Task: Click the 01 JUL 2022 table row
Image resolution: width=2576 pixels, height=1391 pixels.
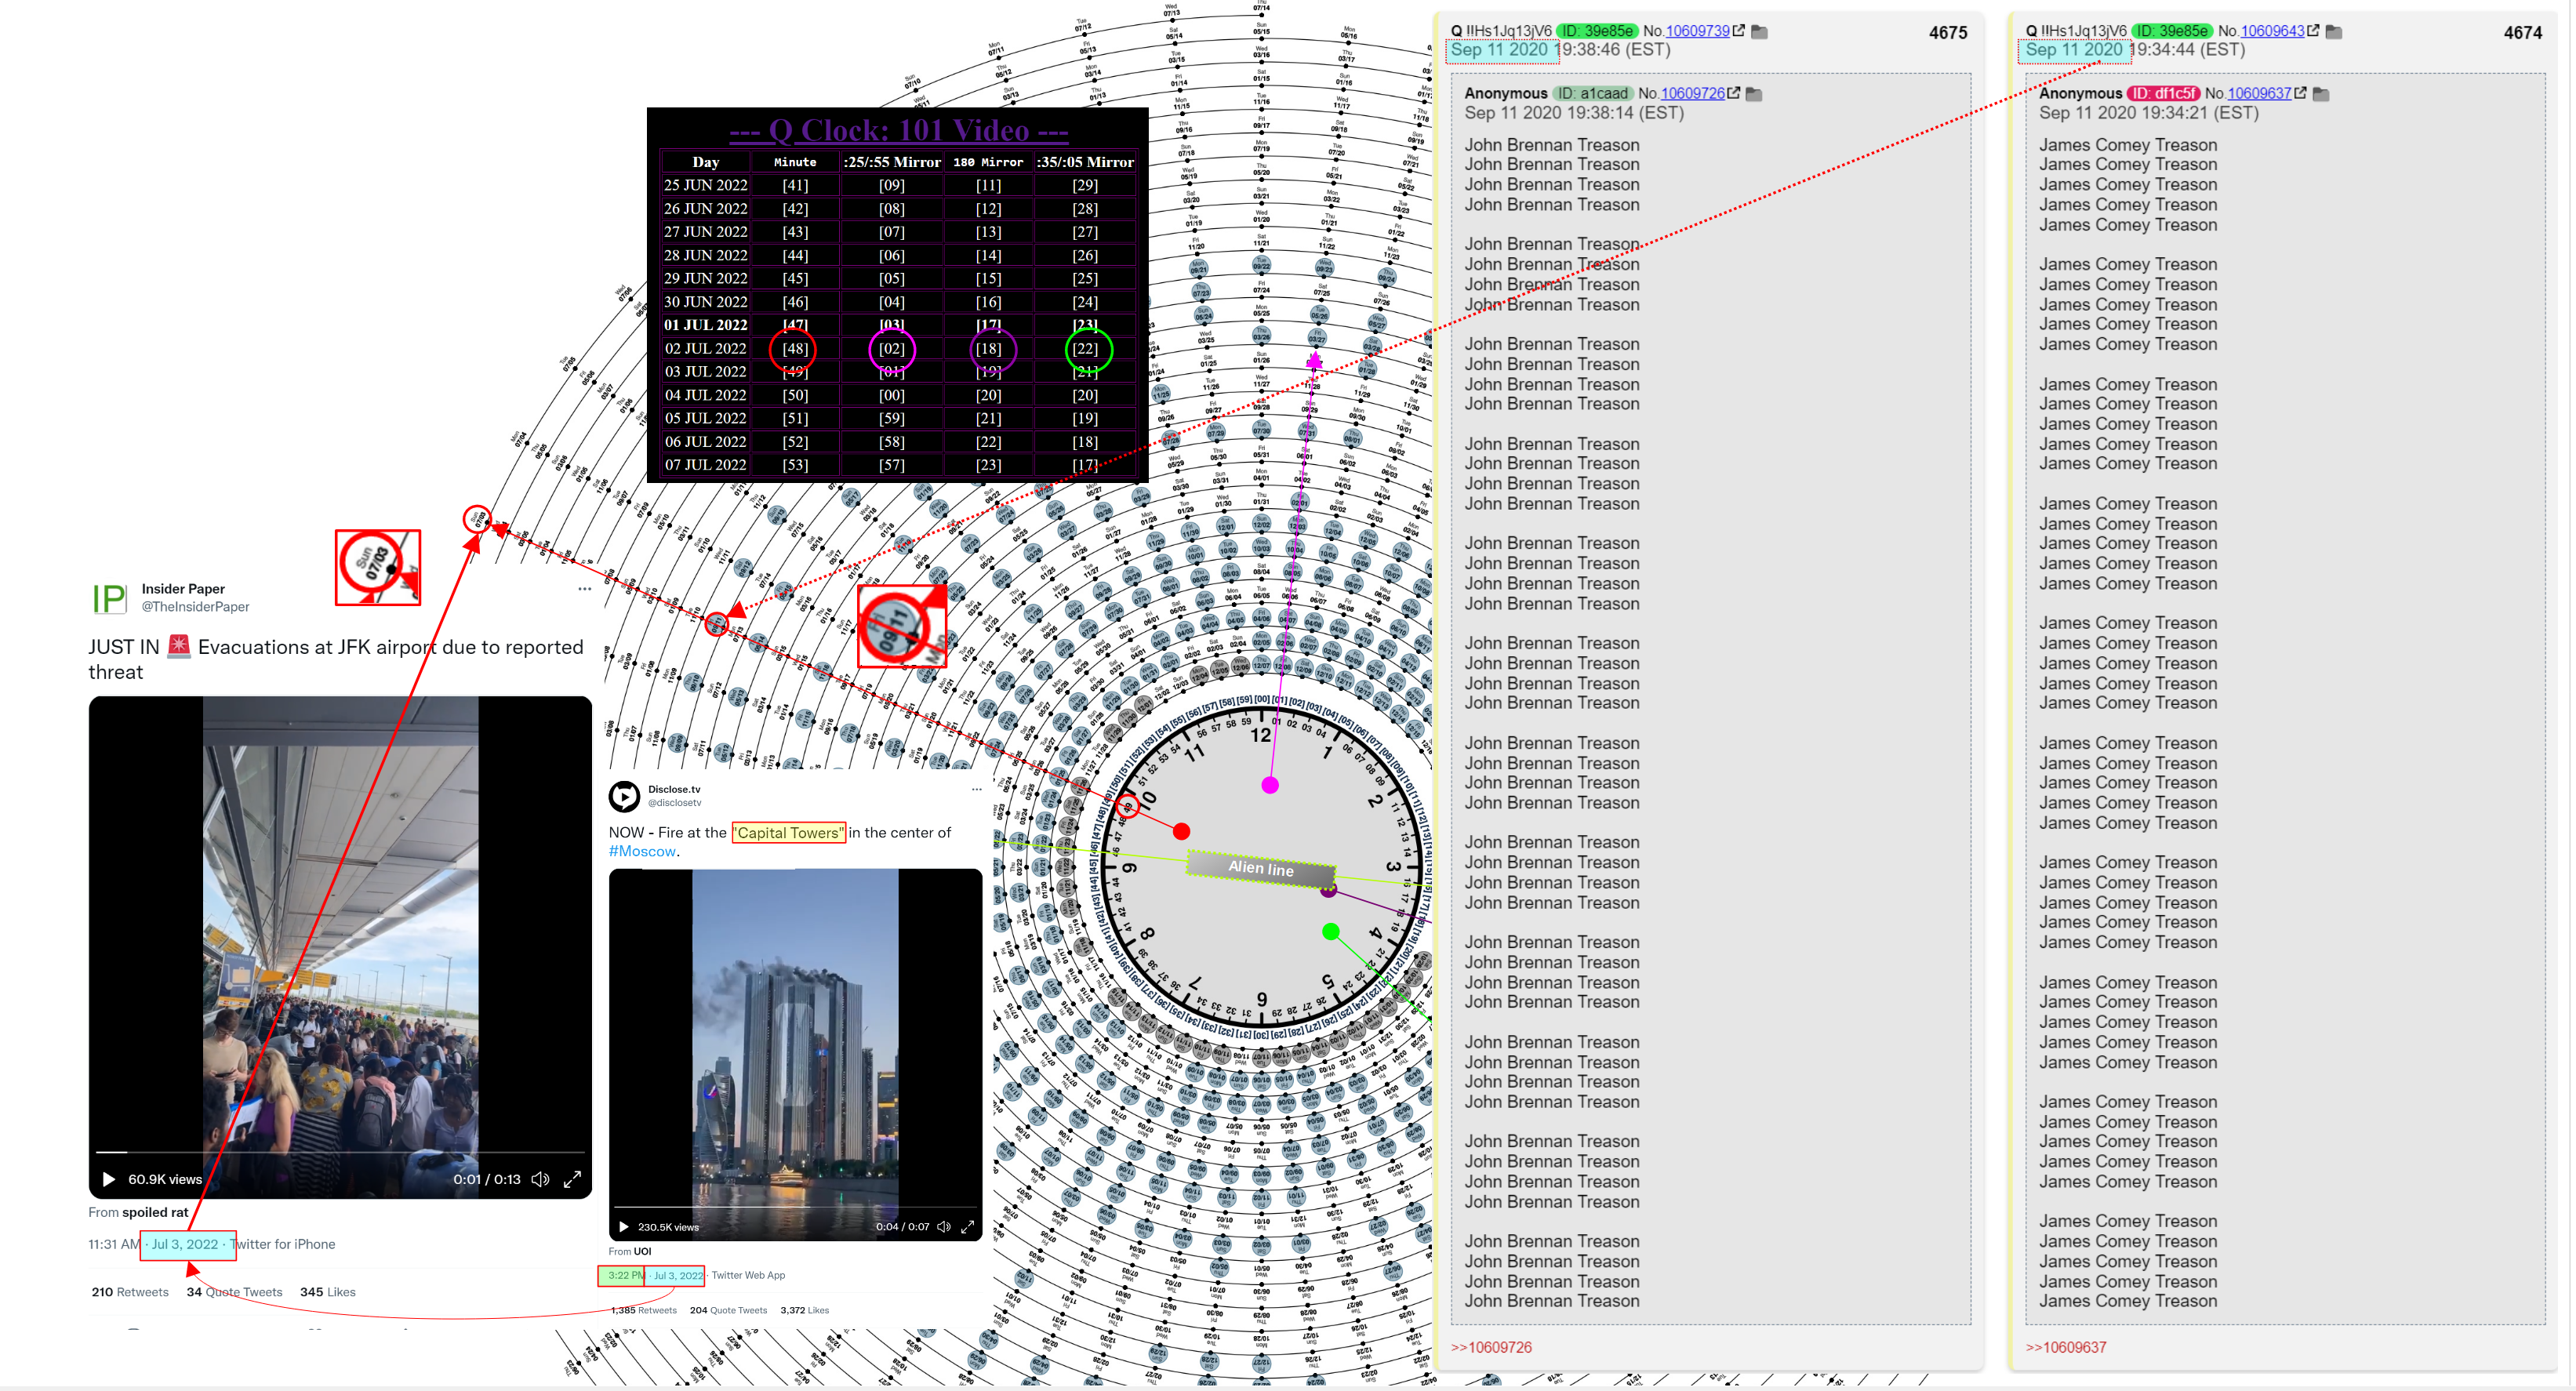Action: (898, 325)
